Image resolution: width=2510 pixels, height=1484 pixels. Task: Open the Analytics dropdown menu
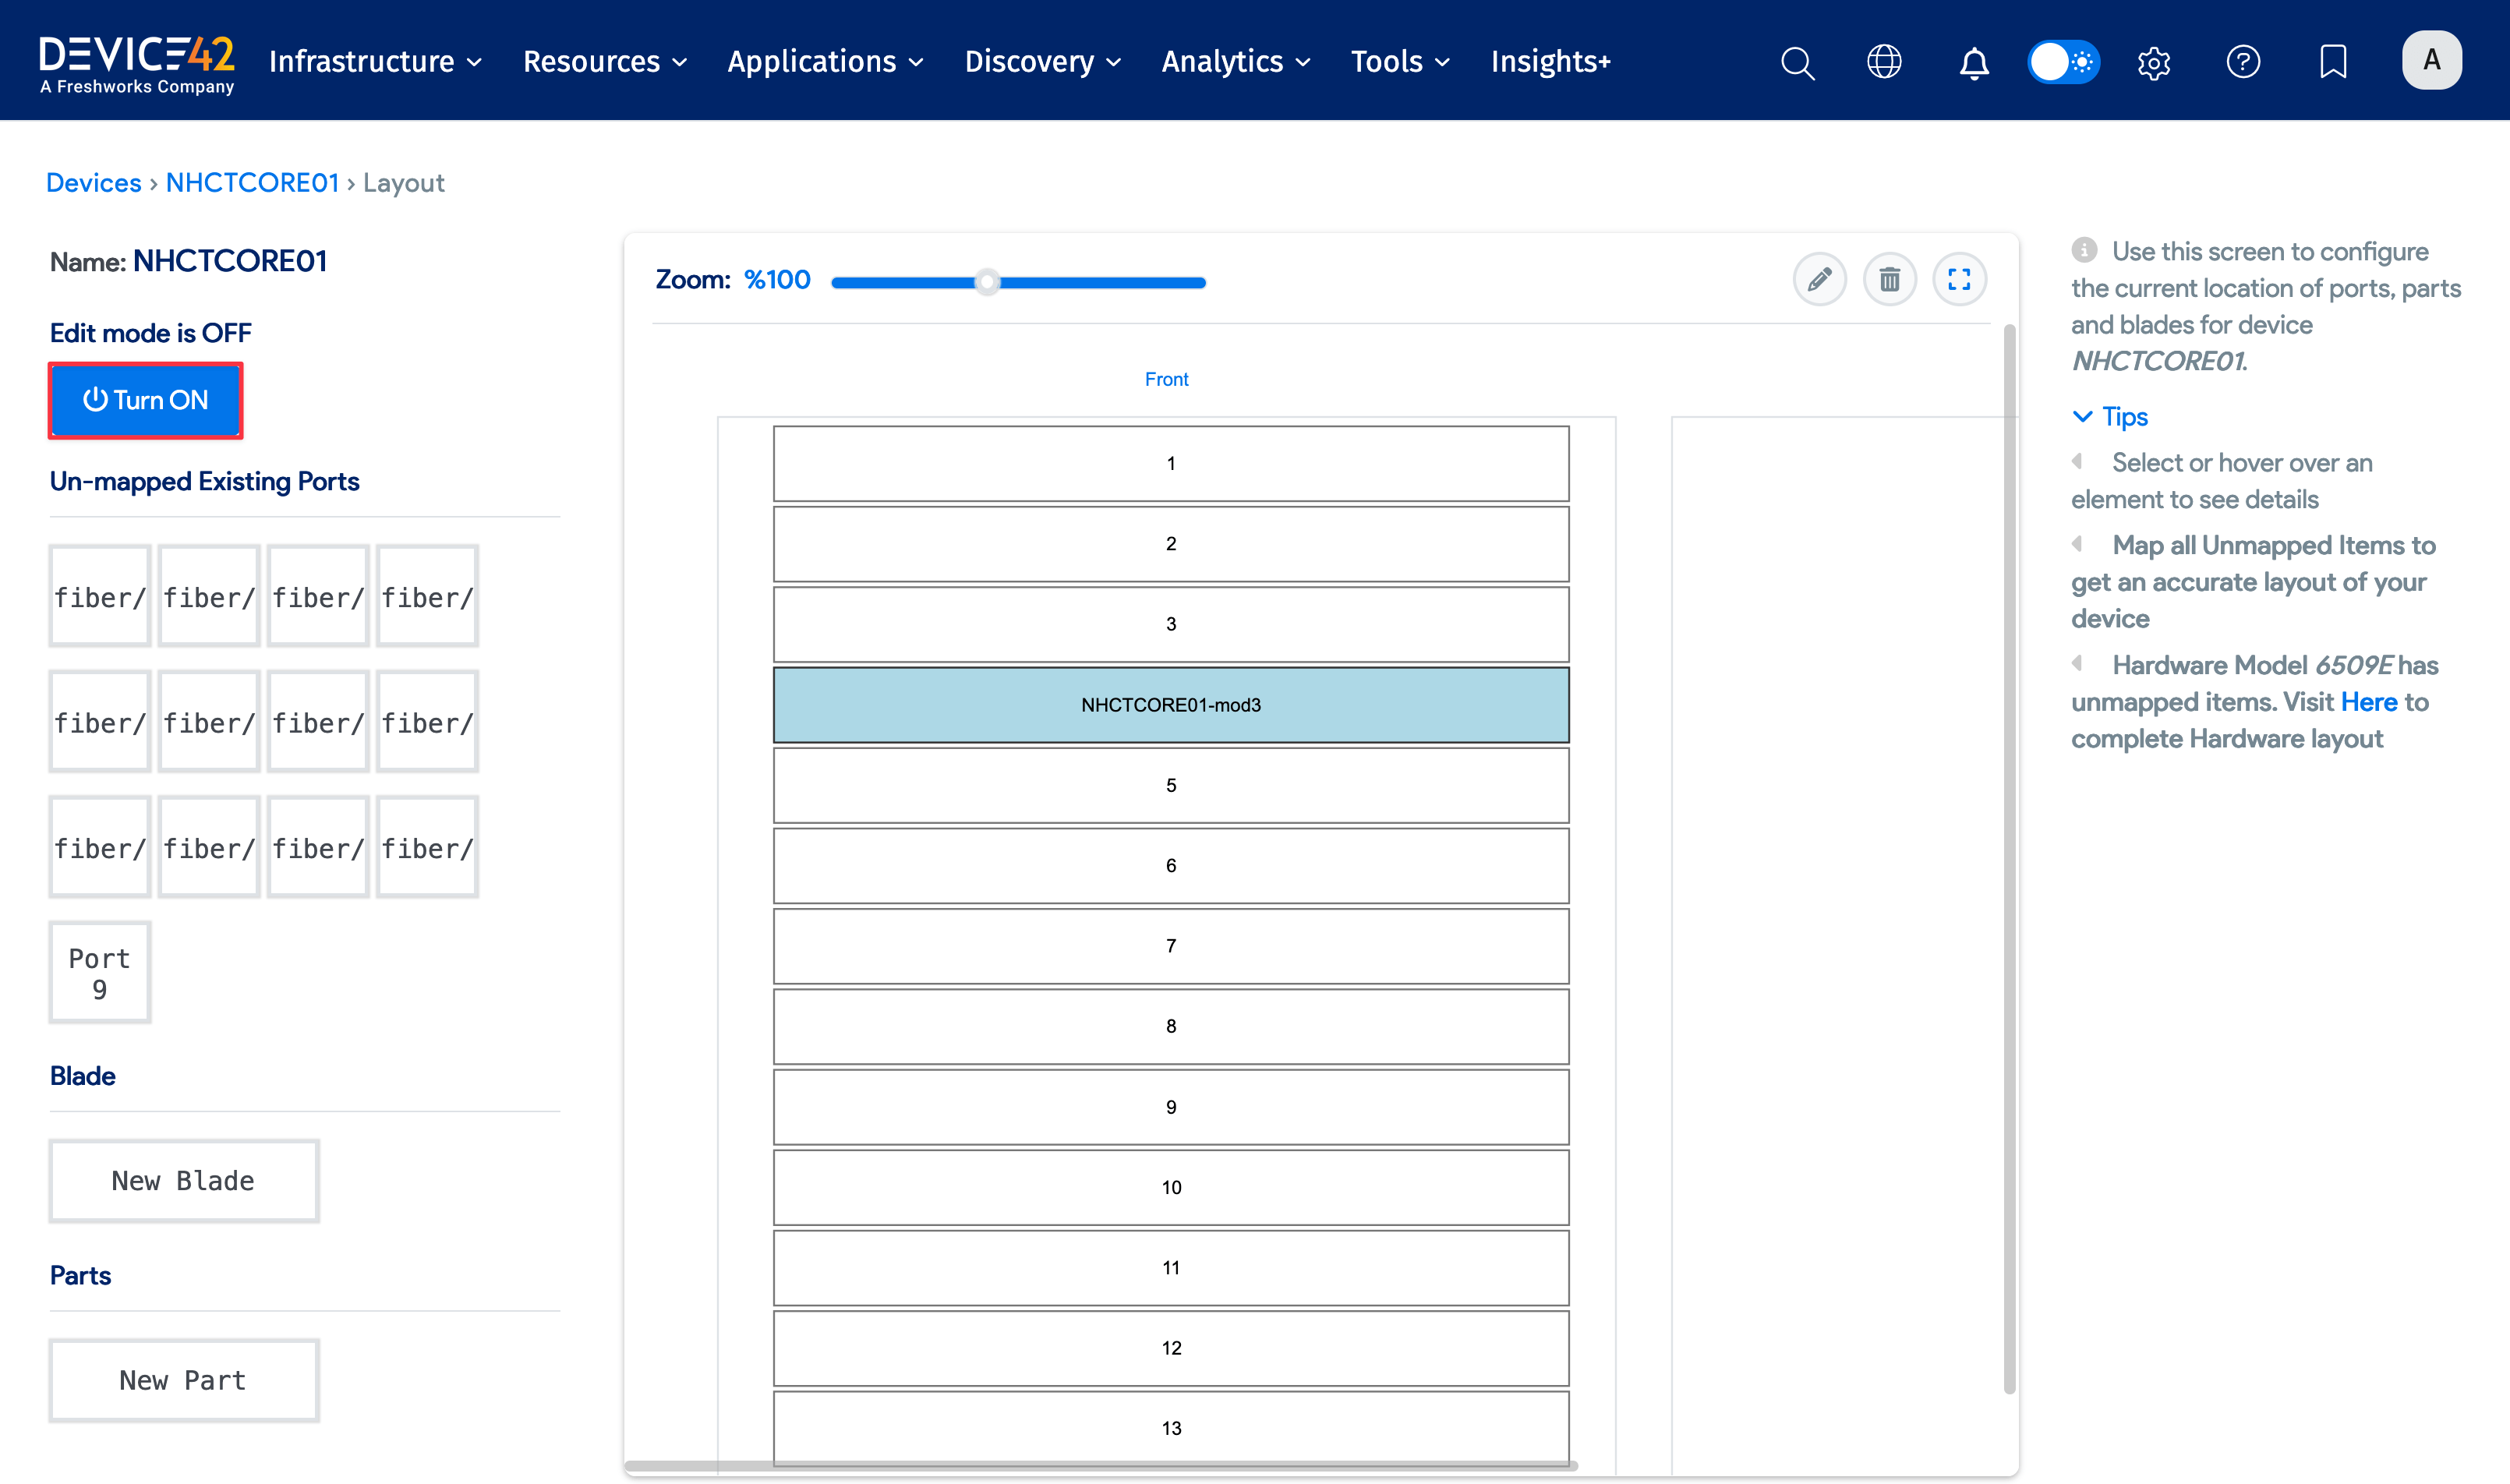1235,62
